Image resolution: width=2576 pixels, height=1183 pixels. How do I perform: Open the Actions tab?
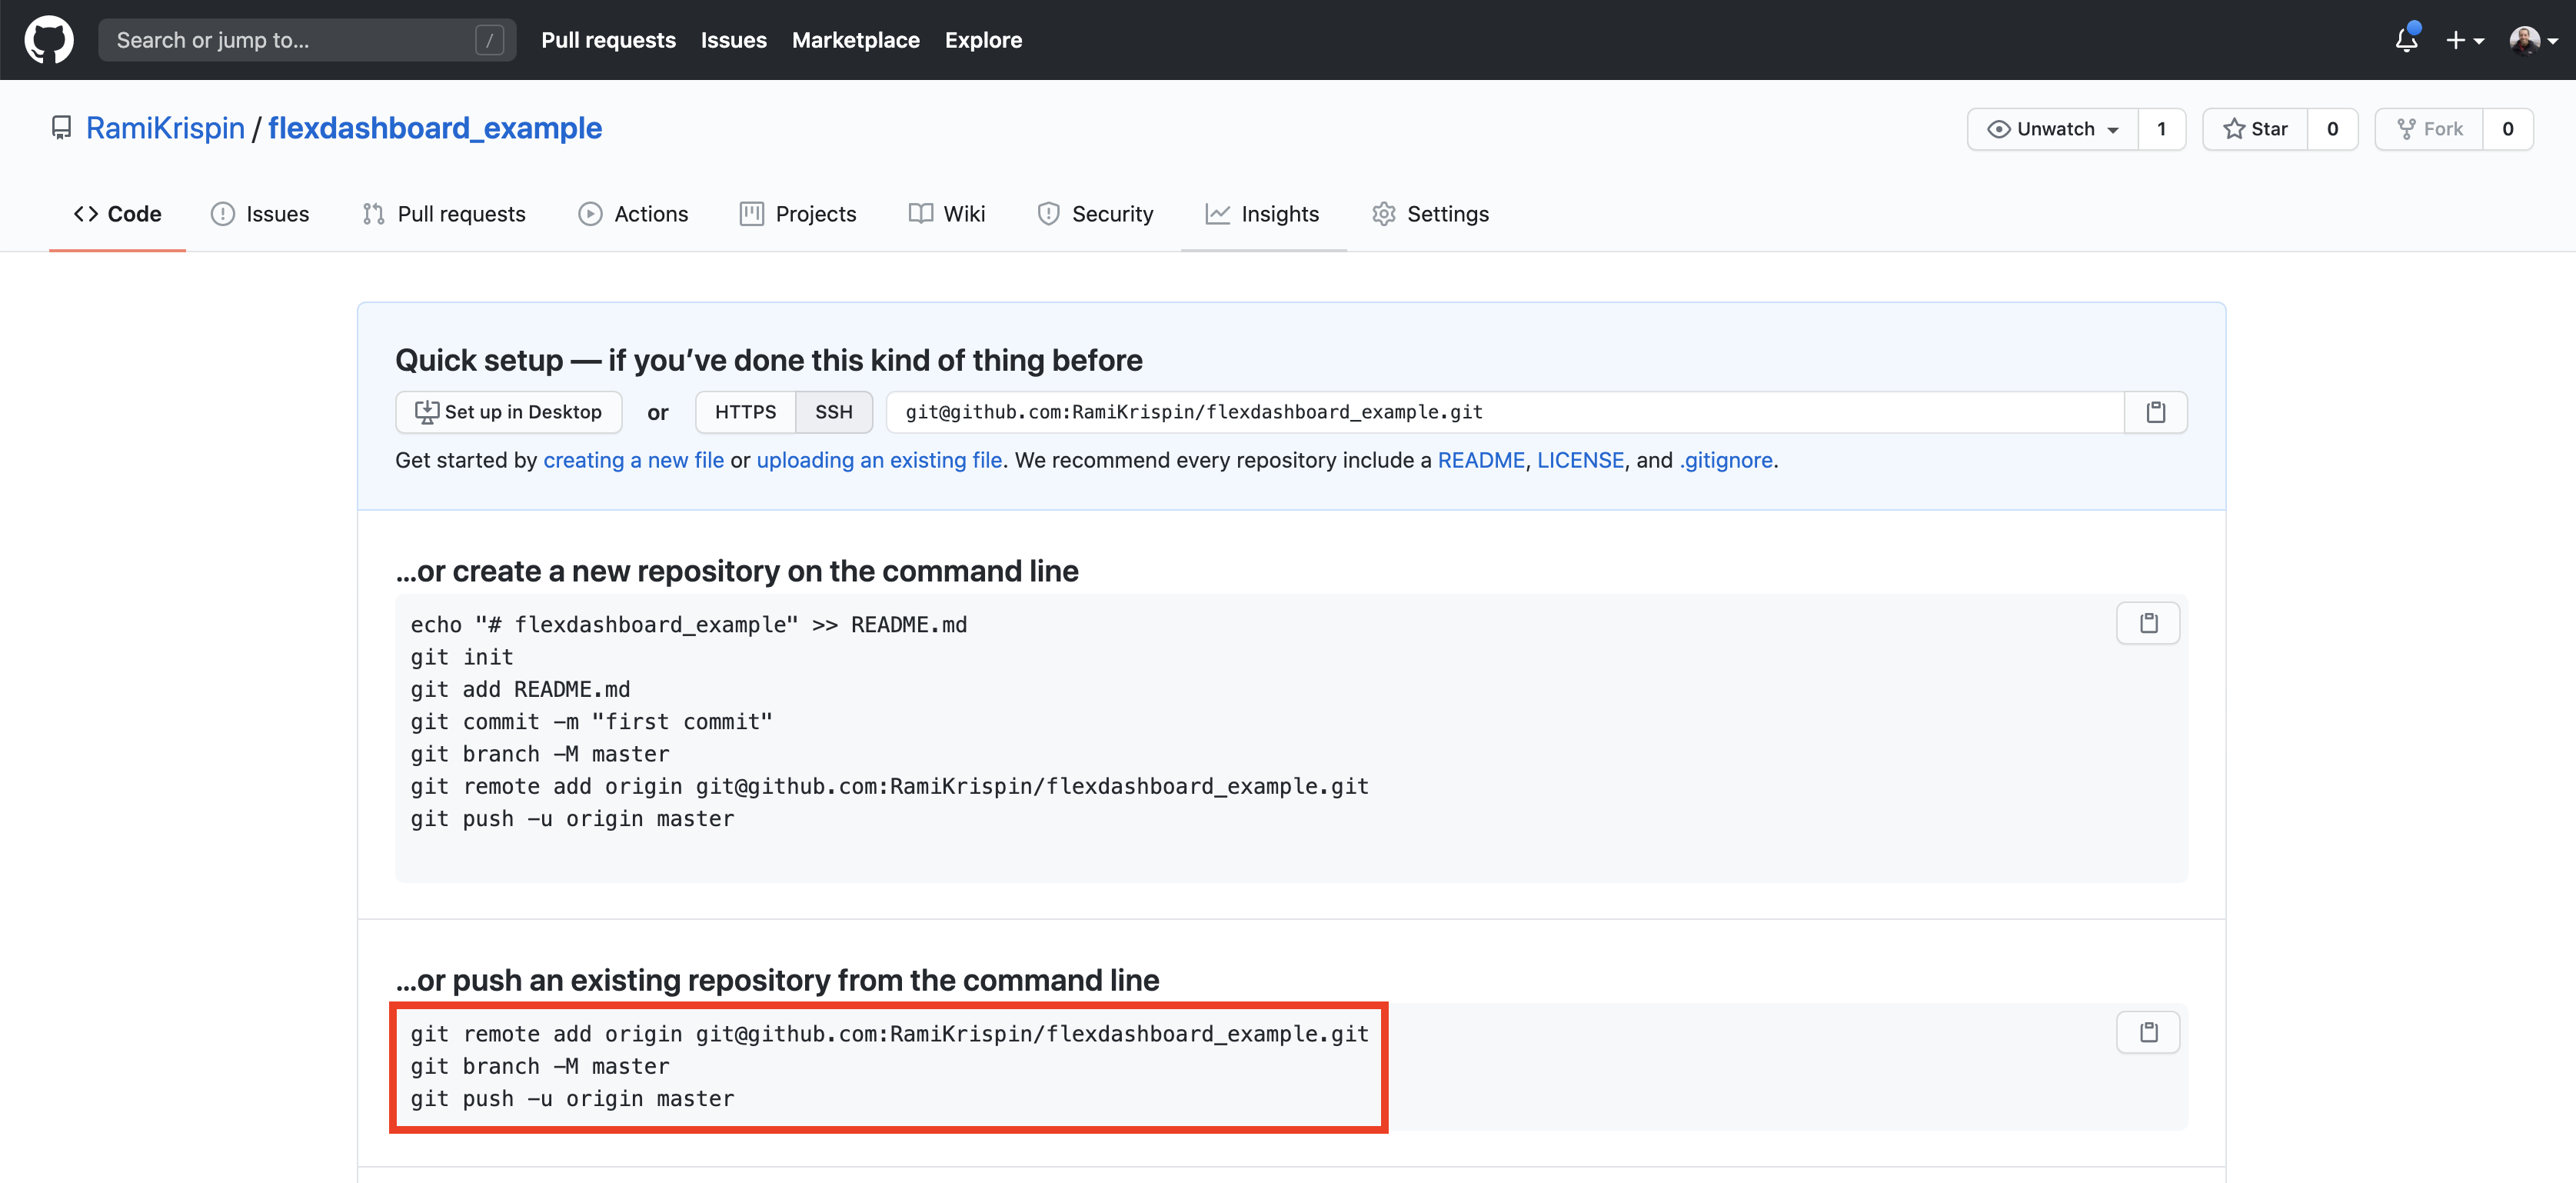(633, 214)
